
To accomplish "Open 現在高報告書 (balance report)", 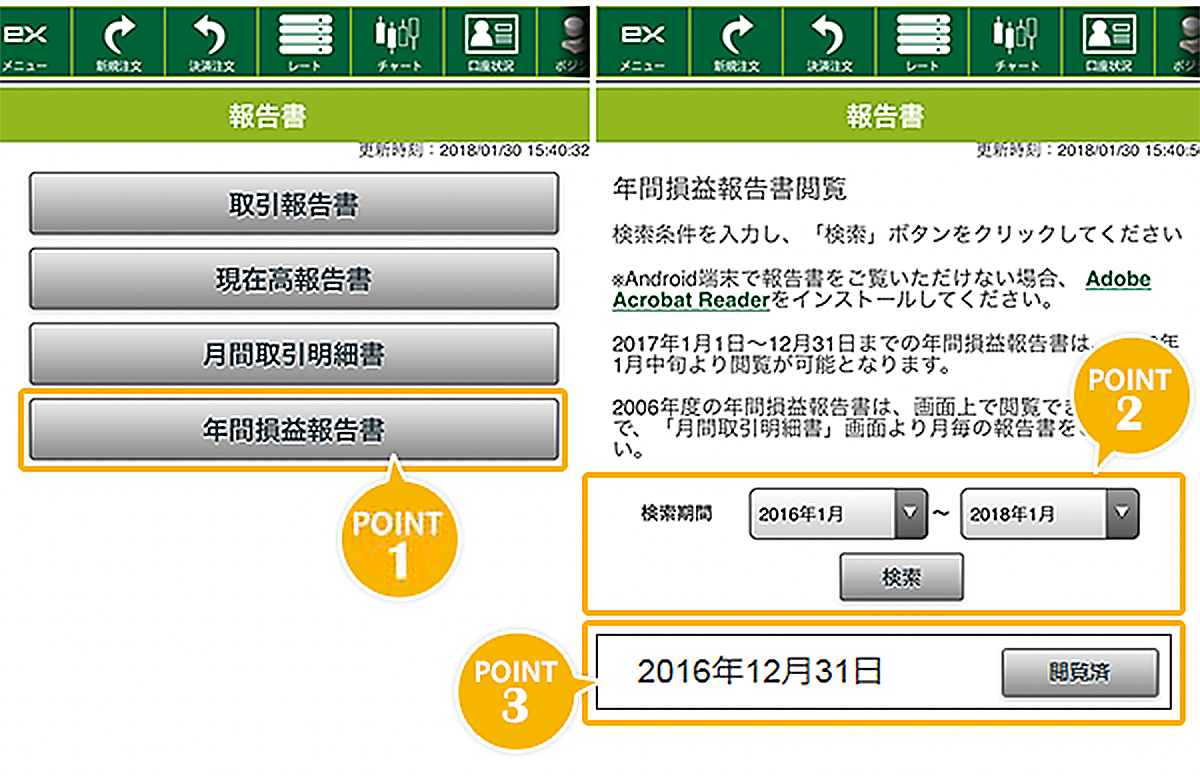I will point(295,278).
